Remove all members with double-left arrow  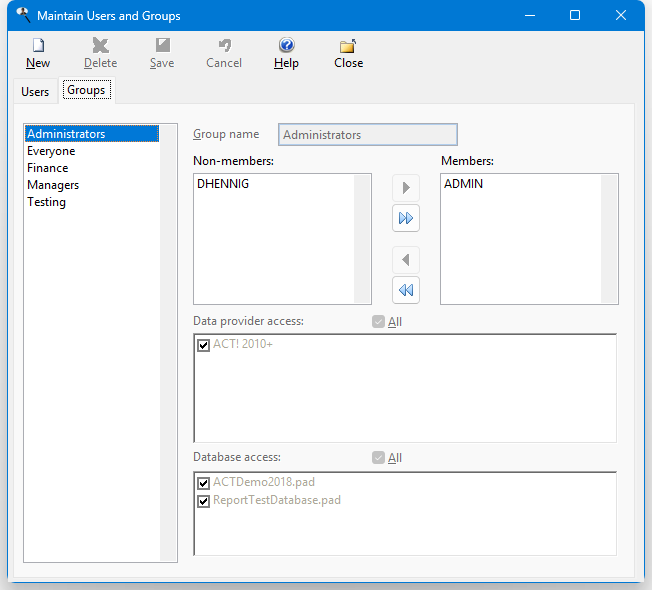(x=406, y=290)
